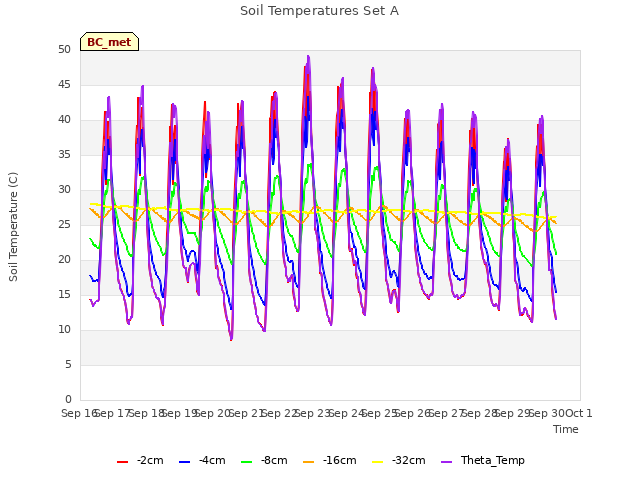Click the Sep 23 x-axis label
This screenshot has width=640, height=480.
313,413
